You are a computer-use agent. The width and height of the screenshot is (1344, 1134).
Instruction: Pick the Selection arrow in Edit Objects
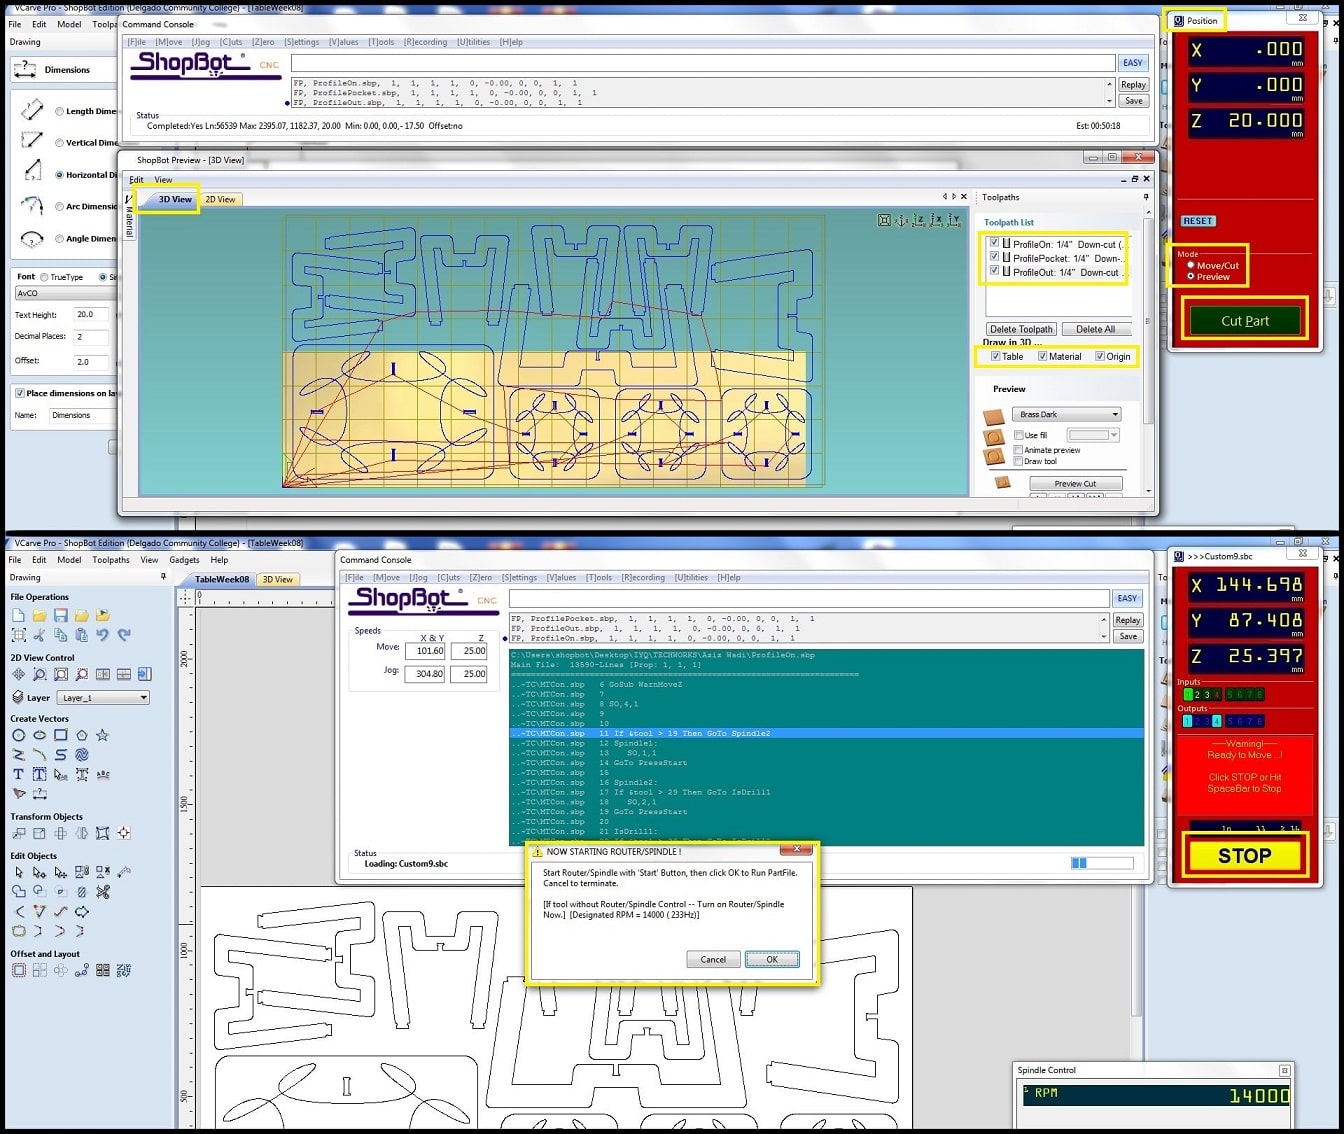(x=19, y=872)
